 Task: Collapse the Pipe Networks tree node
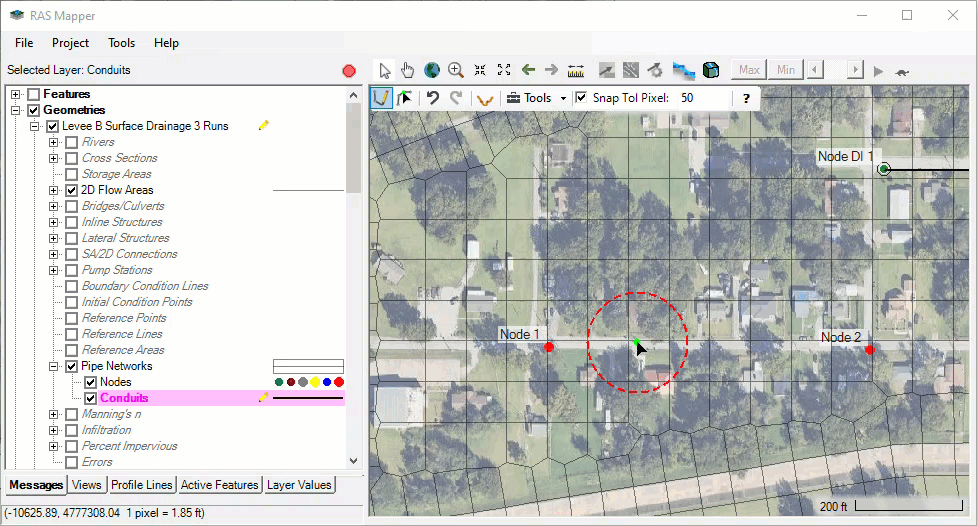(54, 366)
